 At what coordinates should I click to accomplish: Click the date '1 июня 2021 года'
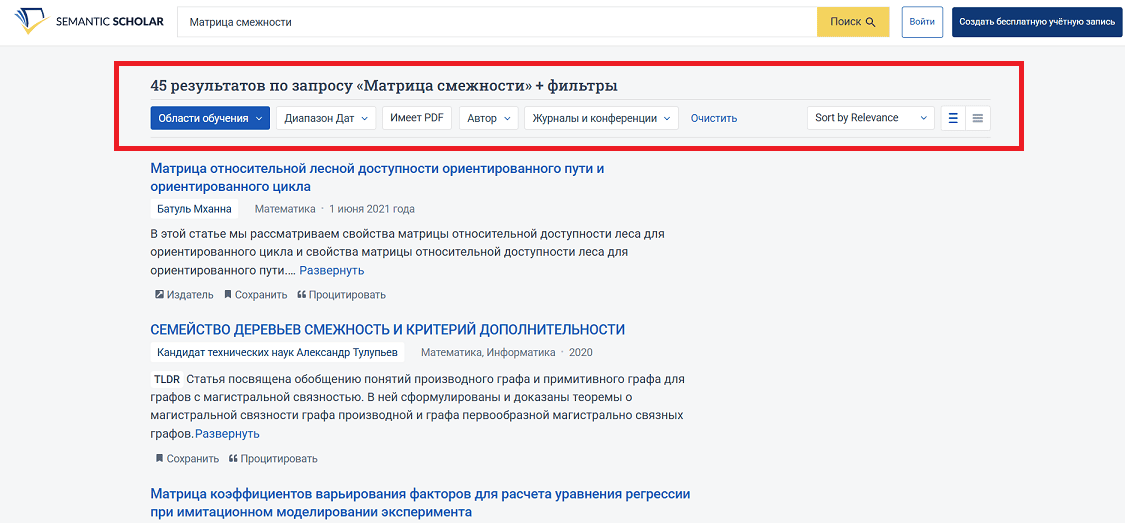click(x=372, y=209)
